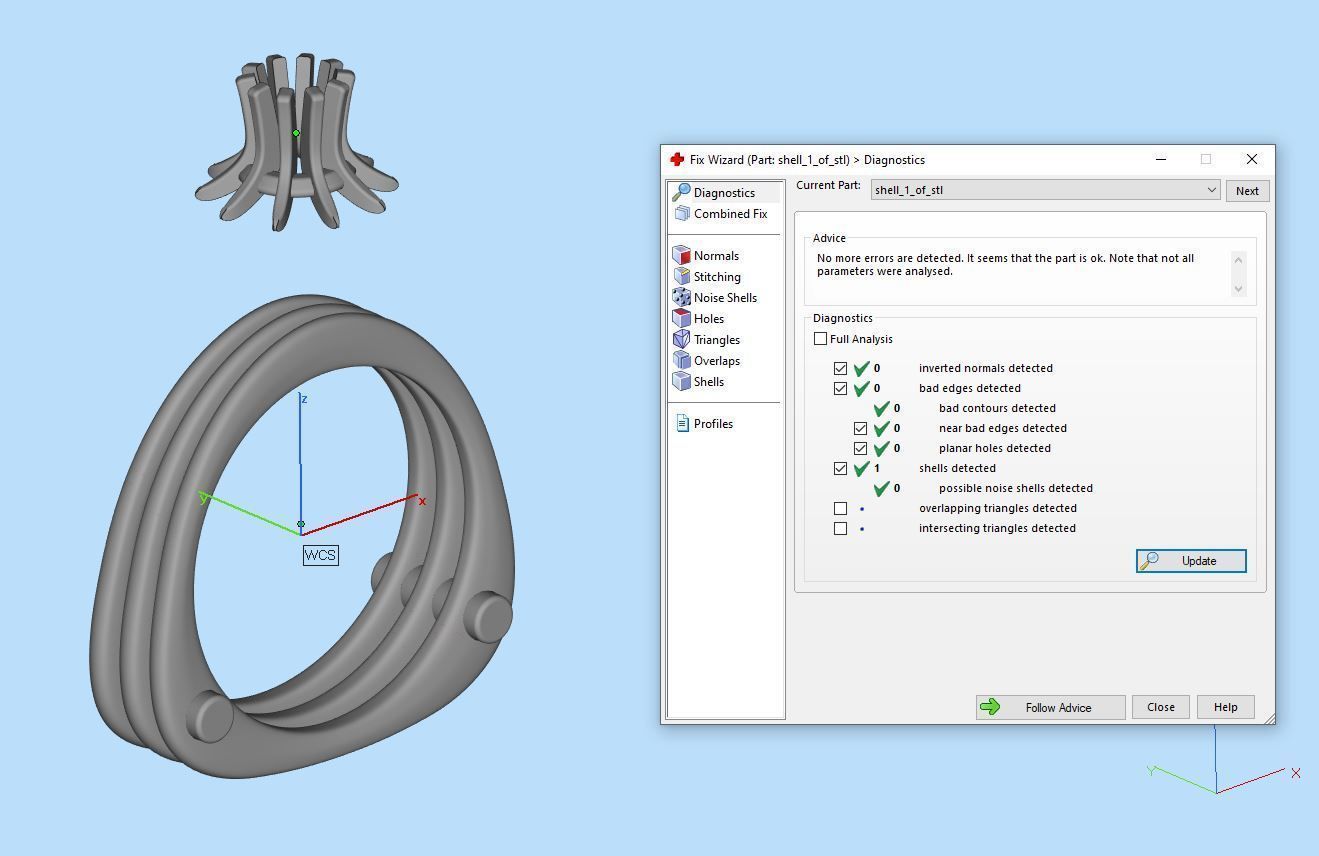
Task: Click the "planar holes detected" label
Action: (995, 448)
